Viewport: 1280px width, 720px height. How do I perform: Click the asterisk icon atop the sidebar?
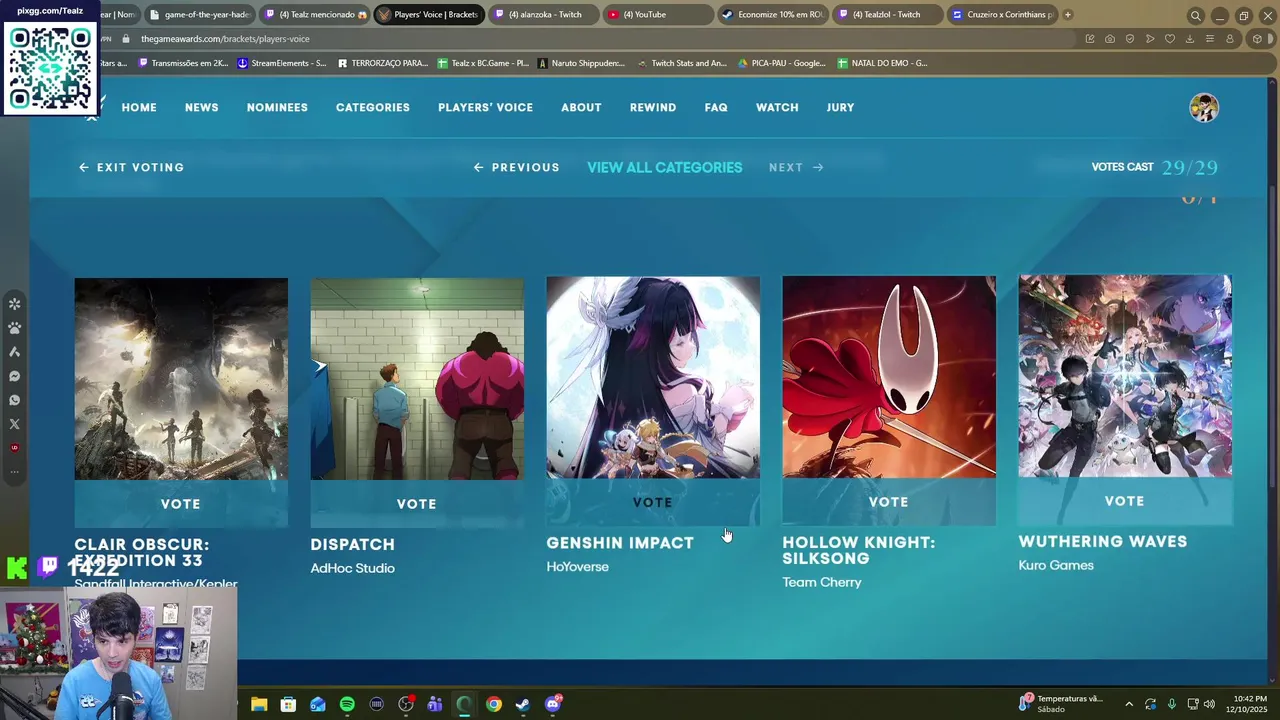[14, 304]
